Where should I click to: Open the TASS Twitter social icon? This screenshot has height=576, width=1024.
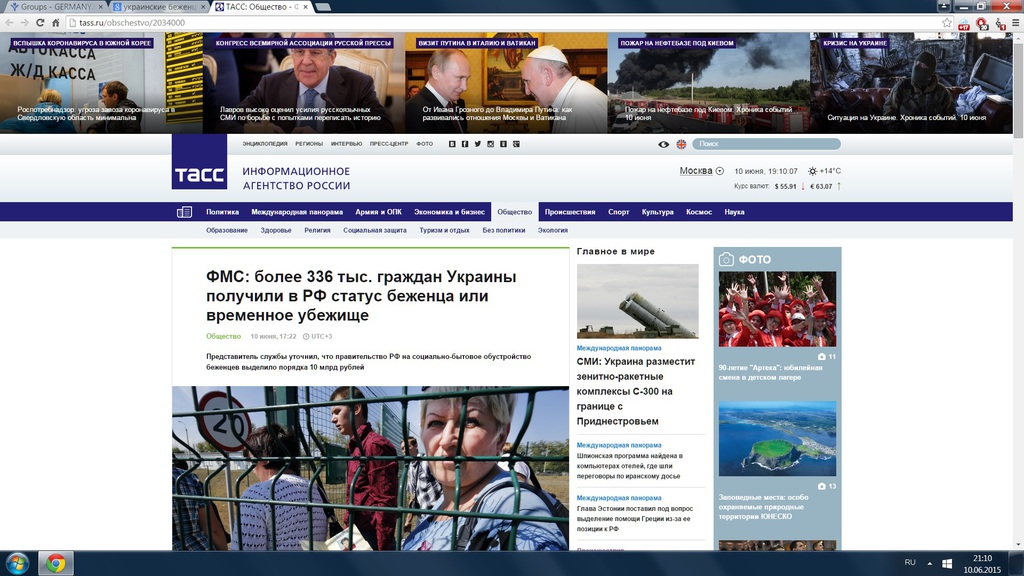tap(477, 144)
